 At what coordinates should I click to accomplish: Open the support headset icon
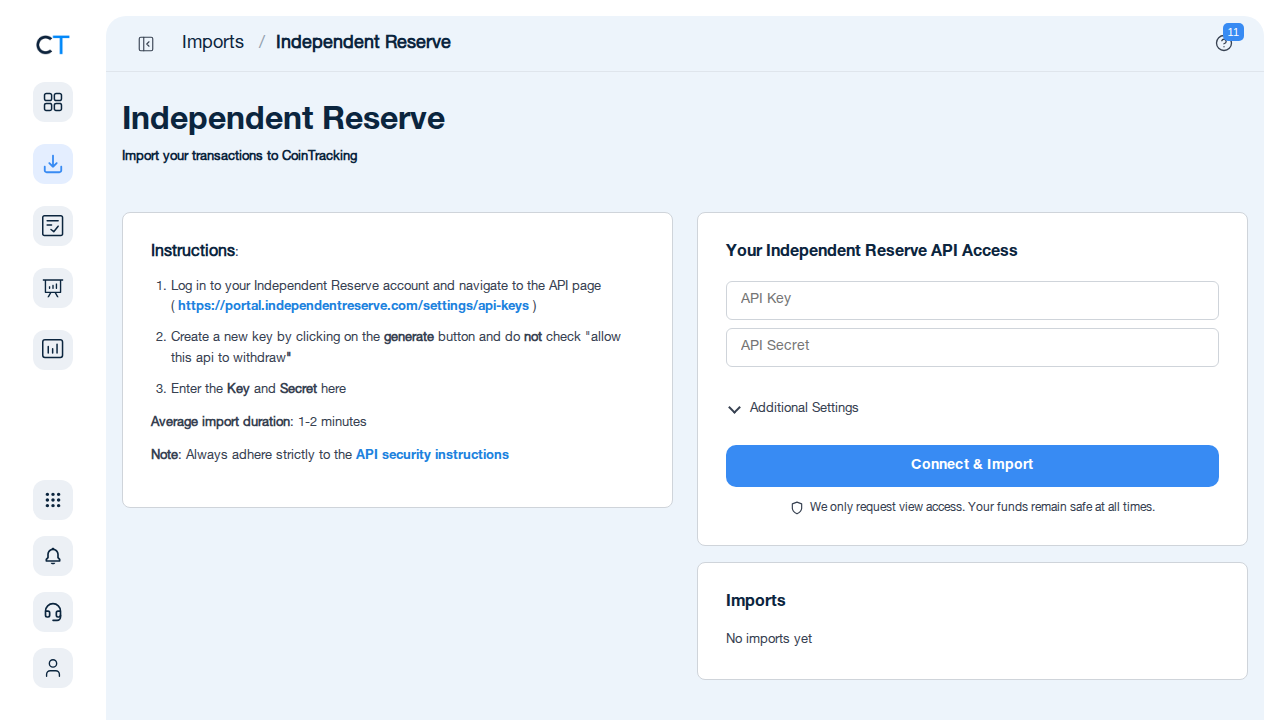[53, 612]
